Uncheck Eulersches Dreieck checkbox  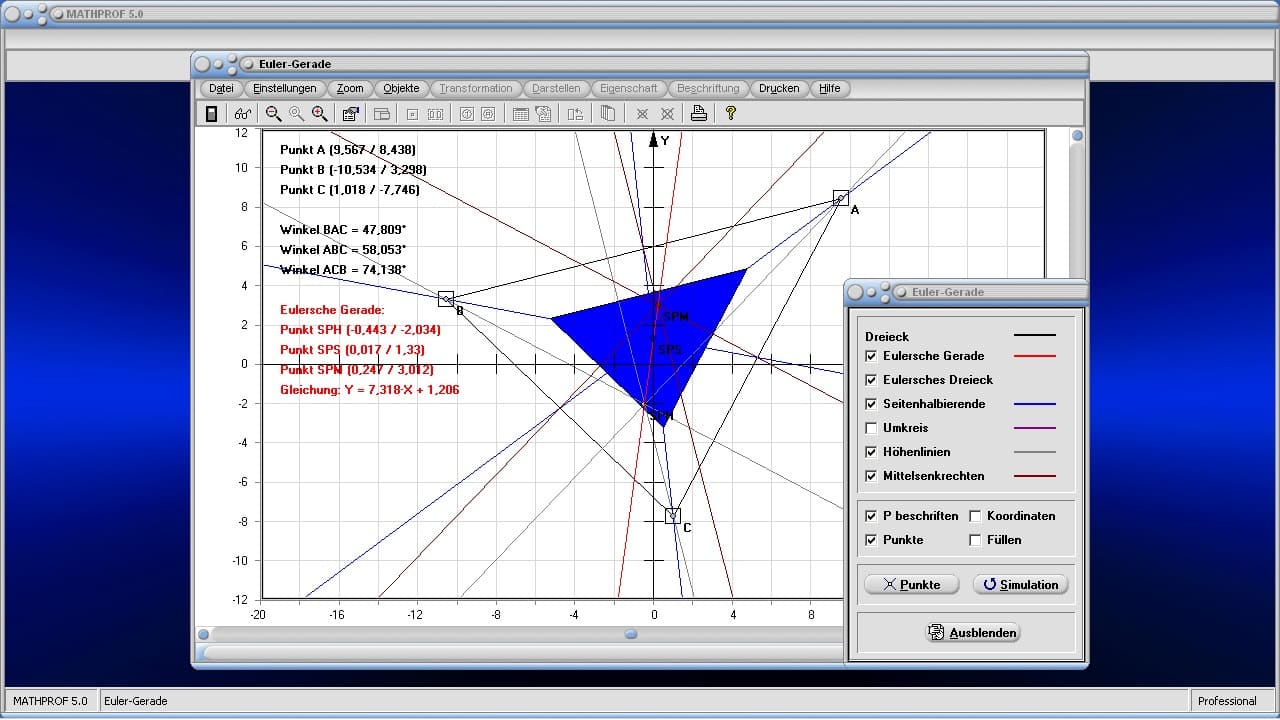pos(871,380)
